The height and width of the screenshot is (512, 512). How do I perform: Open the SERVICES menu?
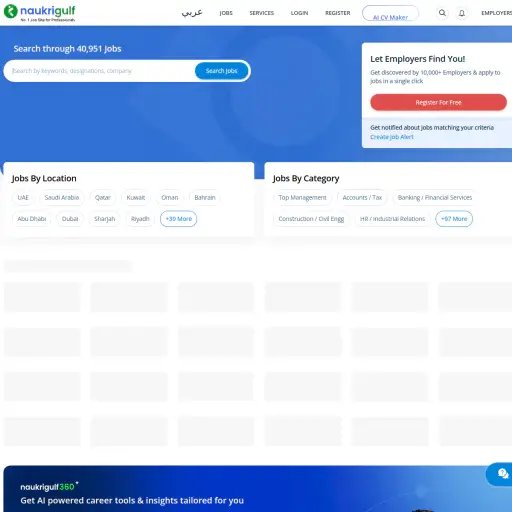[262, 13]
